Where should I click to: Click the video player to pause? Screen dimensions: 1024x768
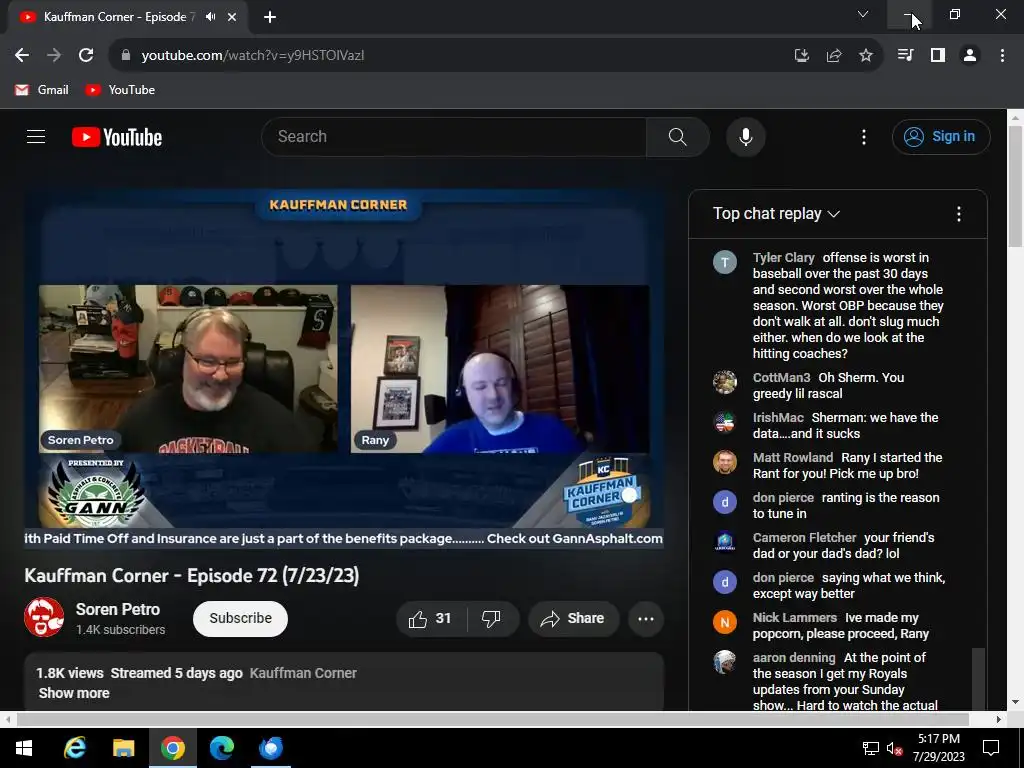pos(344,369)
